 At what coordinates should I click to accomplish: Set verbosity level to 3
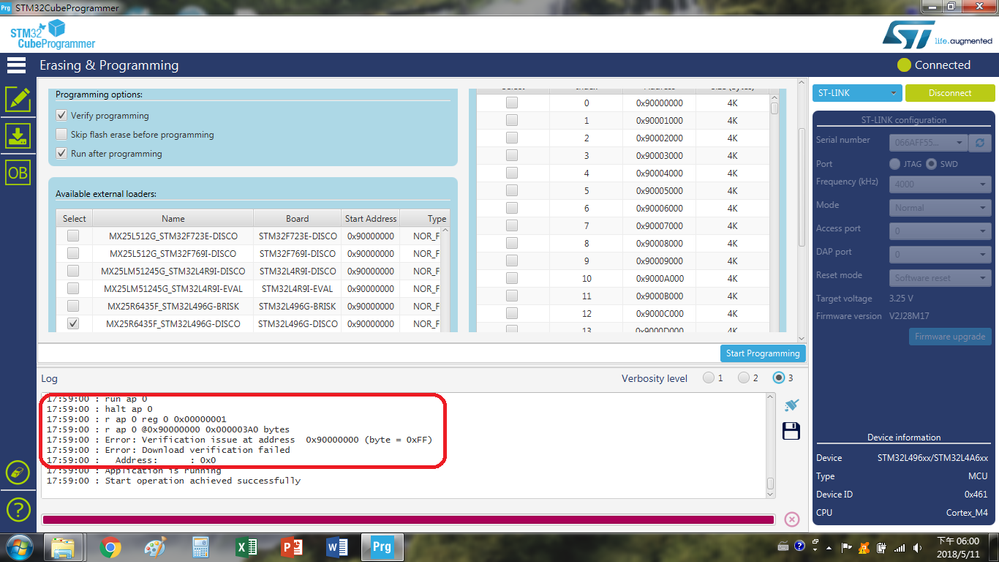pyautogui.click(x=779, y=378)
